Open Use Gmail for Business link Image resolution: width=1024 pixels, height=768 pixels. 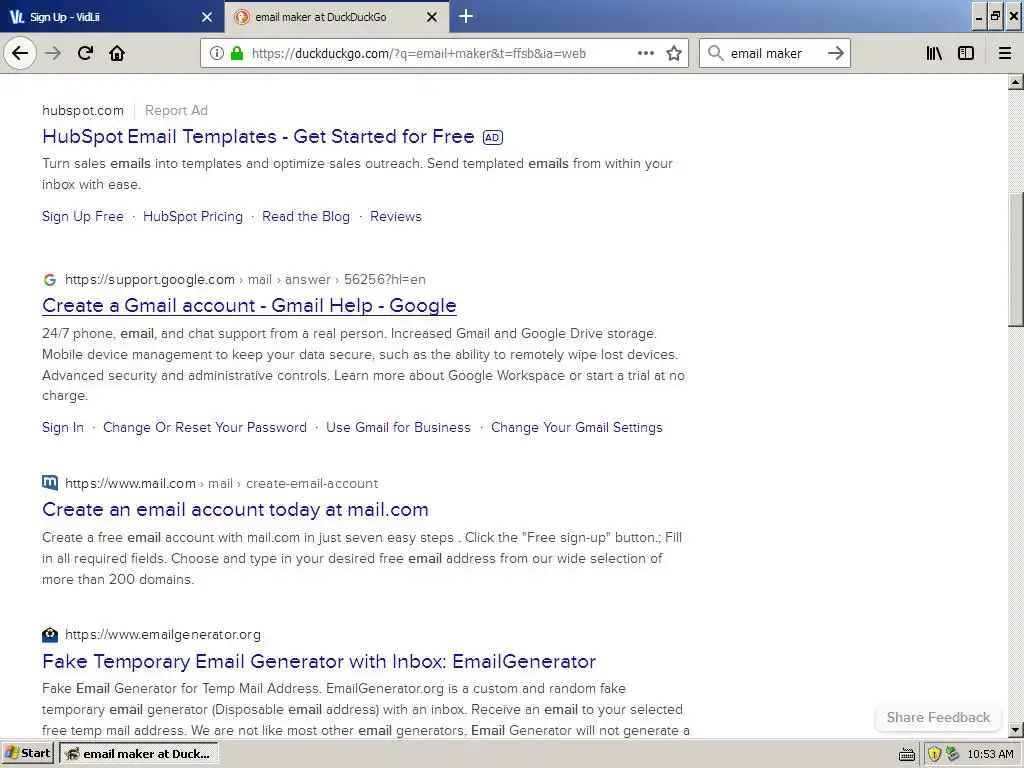[x=398, y=427]
